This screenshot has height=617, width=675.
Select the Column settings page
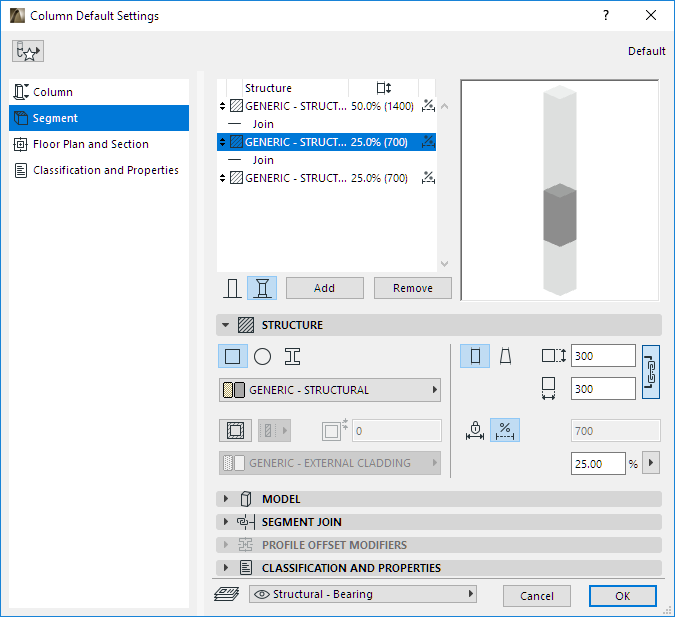tap(99, 92)
